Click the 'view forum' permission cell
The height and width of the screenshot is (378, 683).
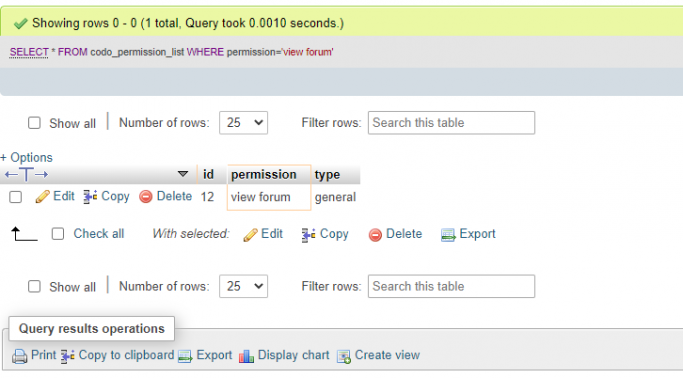(269, 197)
